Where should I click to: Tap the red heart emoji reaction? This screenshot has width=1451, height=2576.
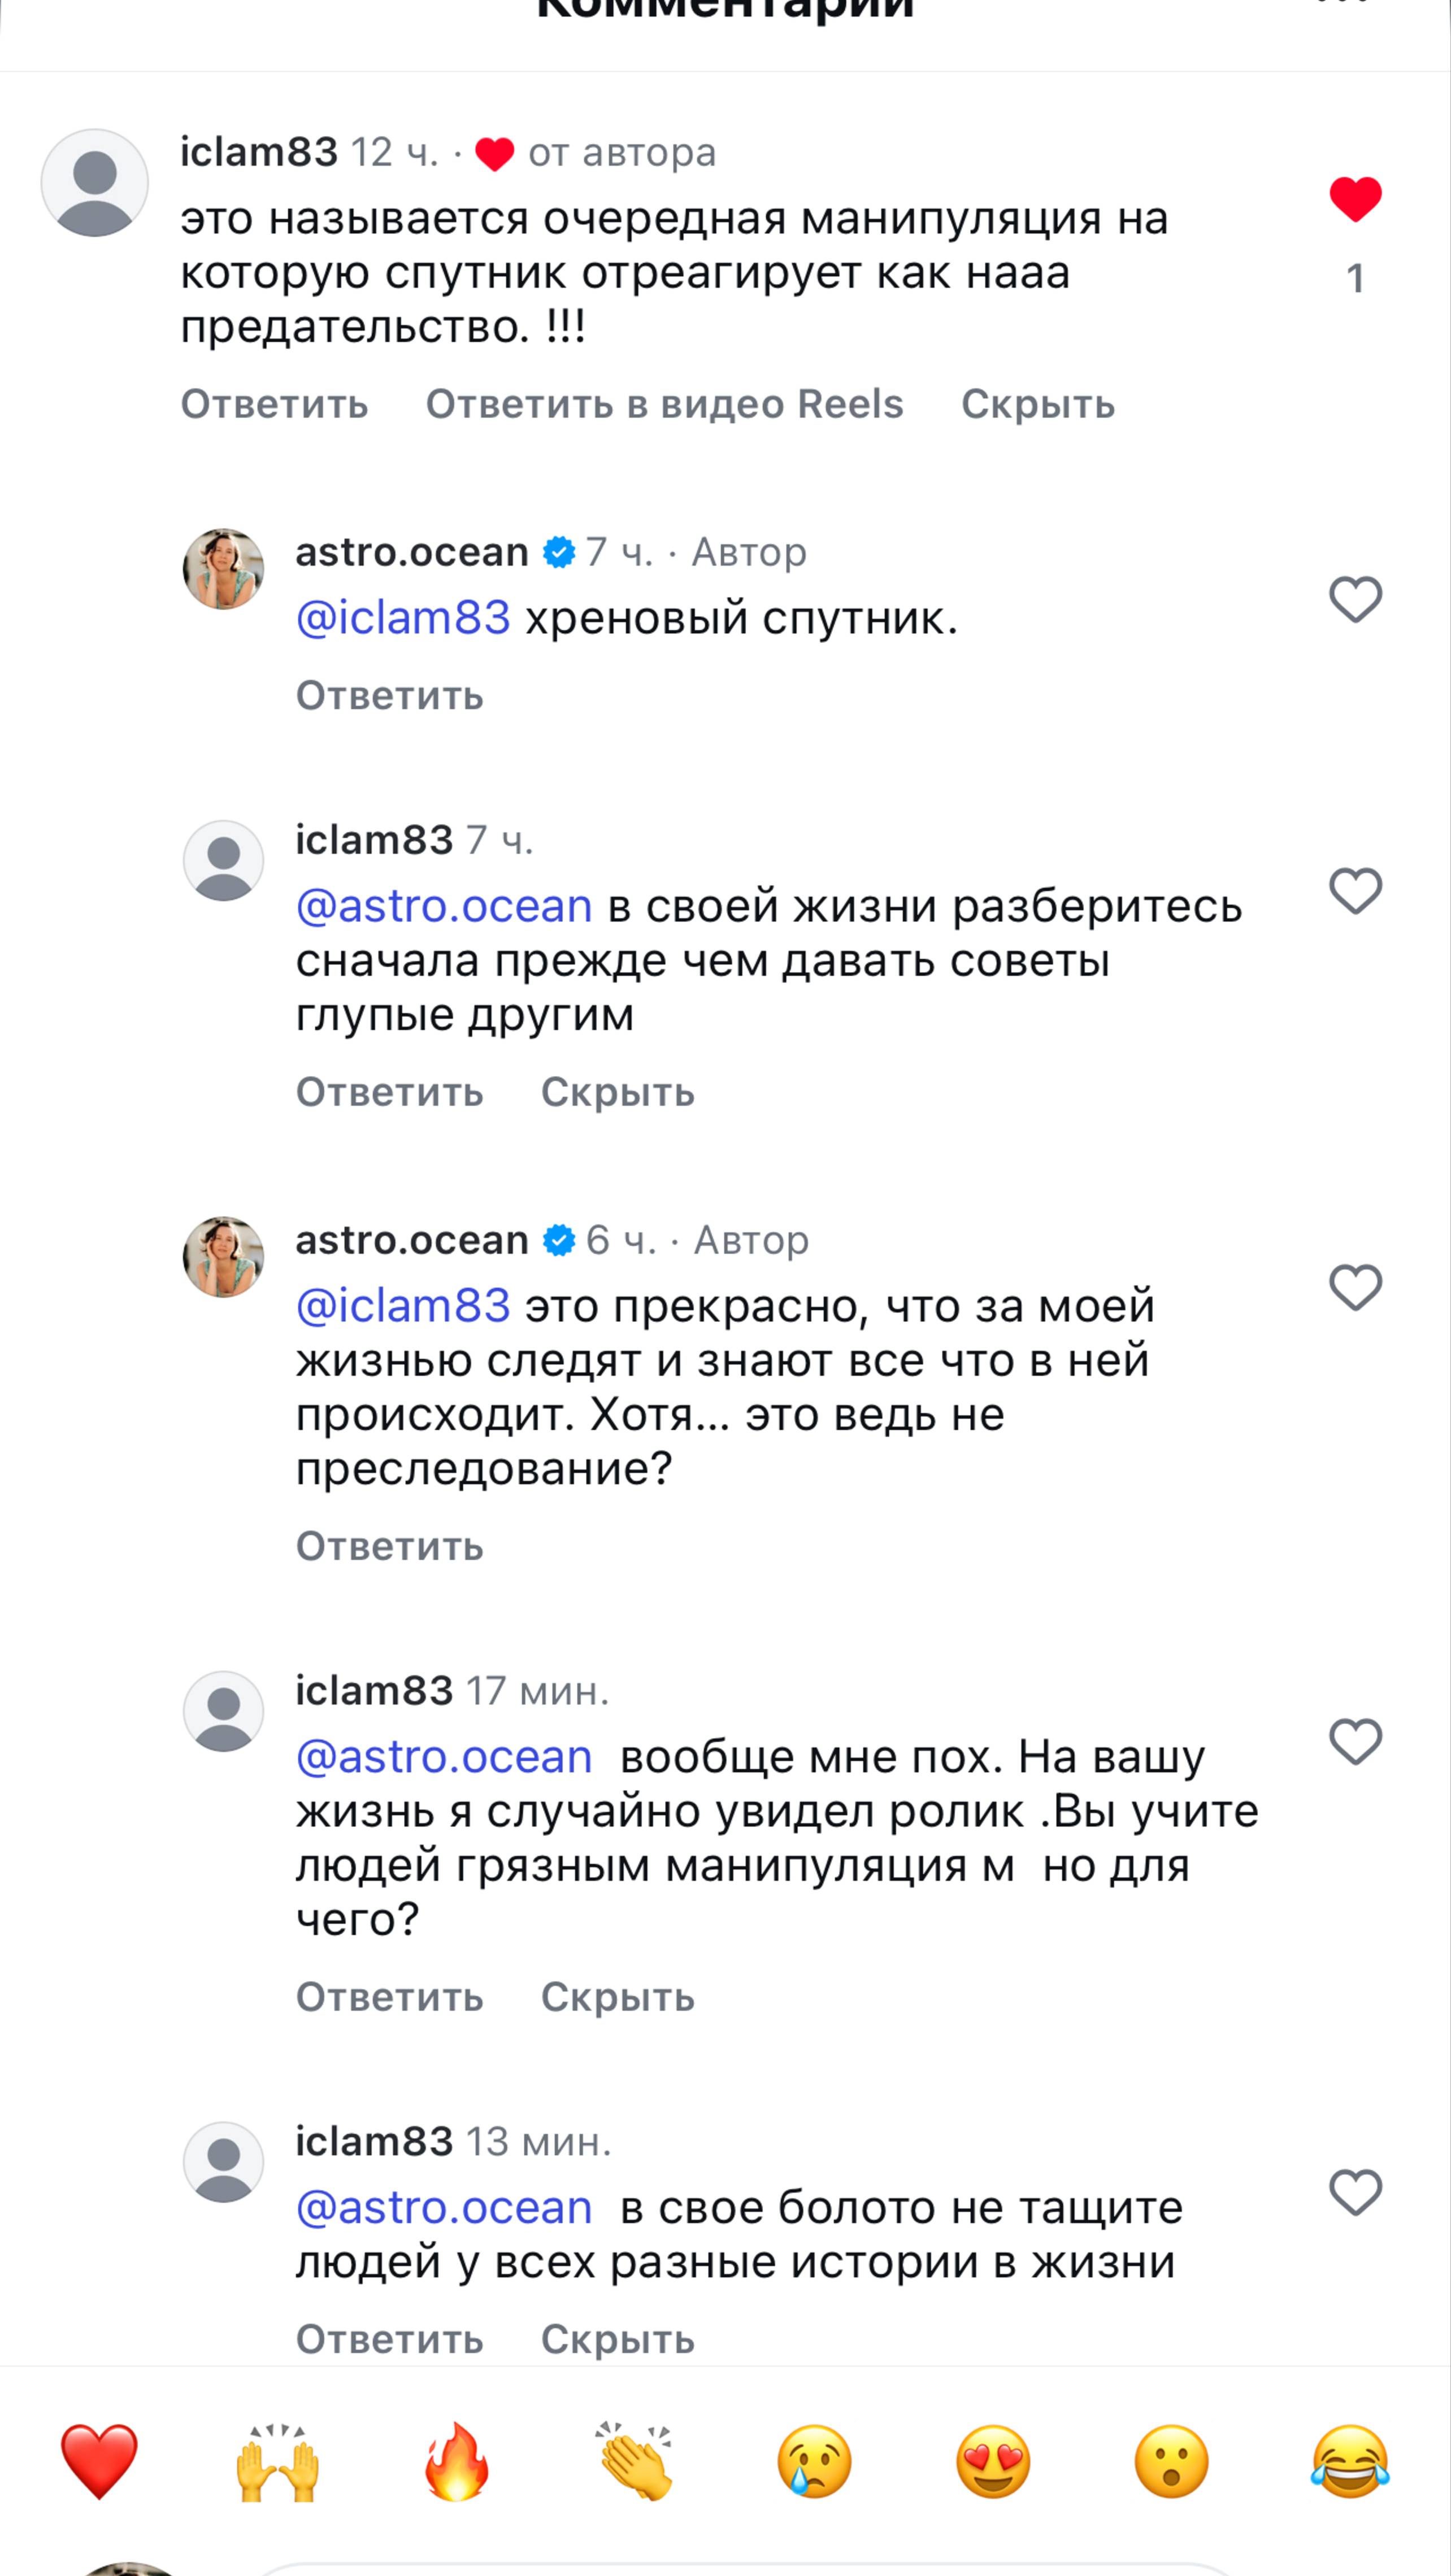click(x=98, y=2460)
